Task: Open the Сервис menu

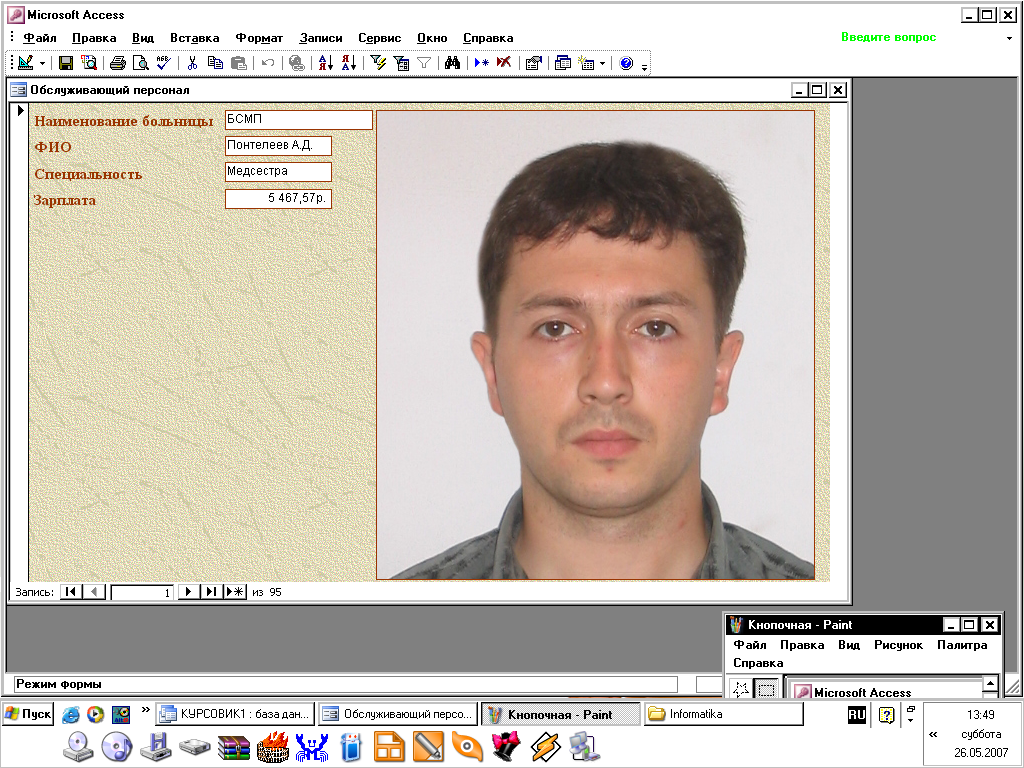Action: click(379, 38)
